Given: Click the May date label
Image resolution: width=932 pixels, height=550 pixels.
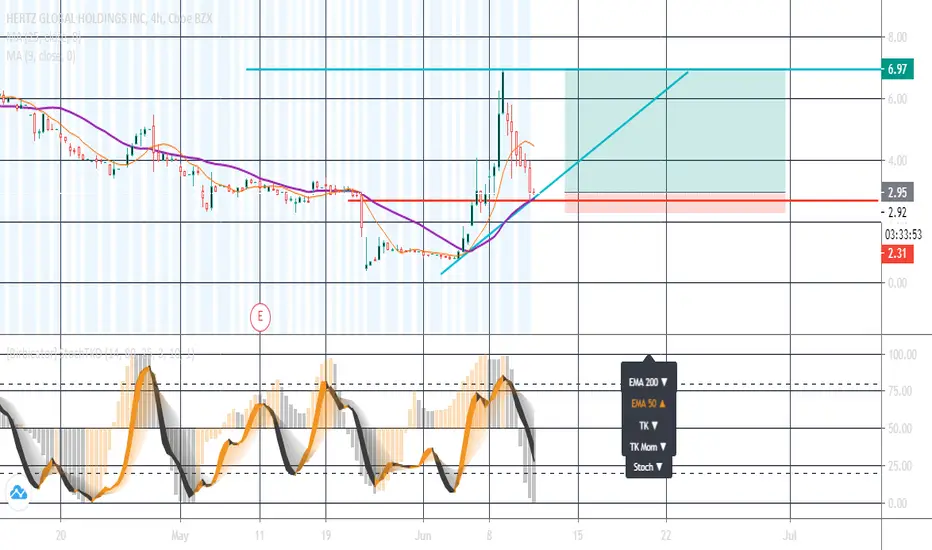Looking at the screenshot, I should (x=180, y=536).
